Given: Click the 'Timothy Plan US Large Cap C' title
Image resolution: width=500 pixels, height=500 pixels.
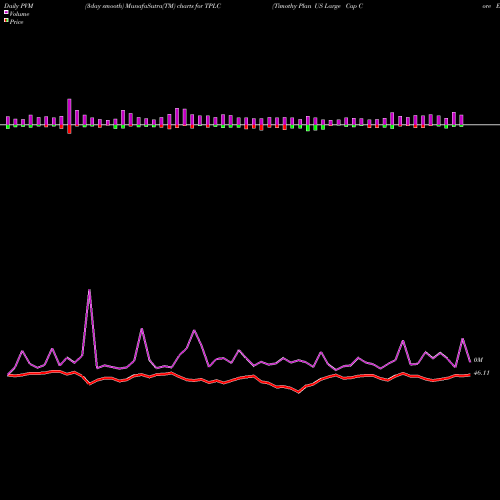Looking at the screenshot, I should (317, 6).
